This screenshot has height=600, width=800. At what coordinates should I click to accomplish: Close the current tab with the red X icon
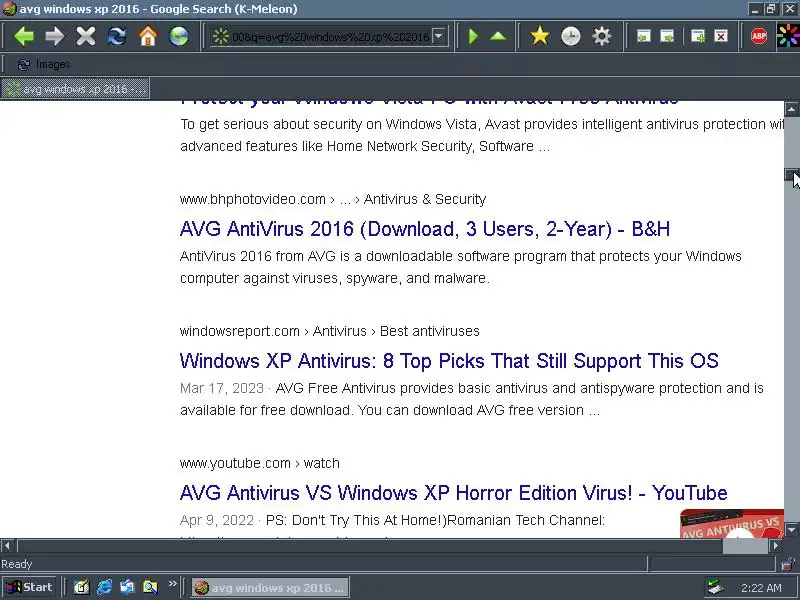coord(721,36)
